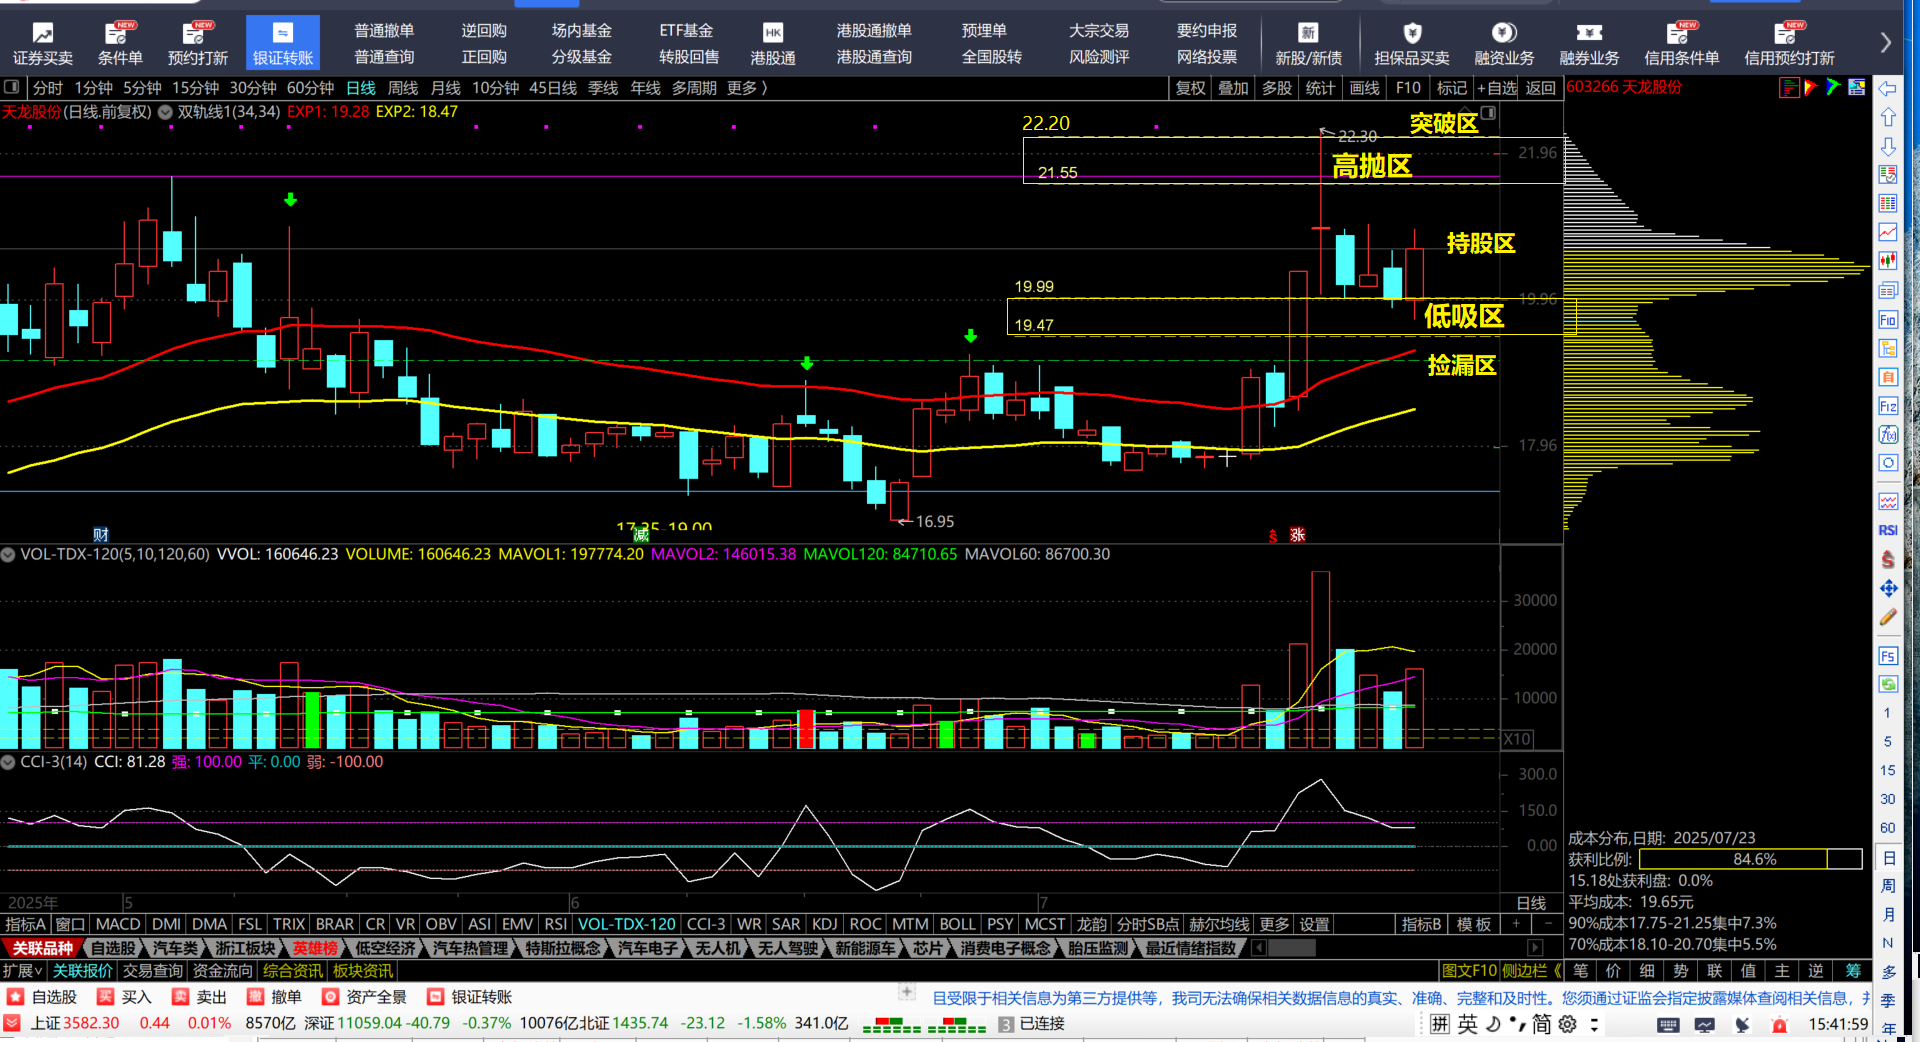Click the X10 volume scale box

click(x=1517, y=739)
